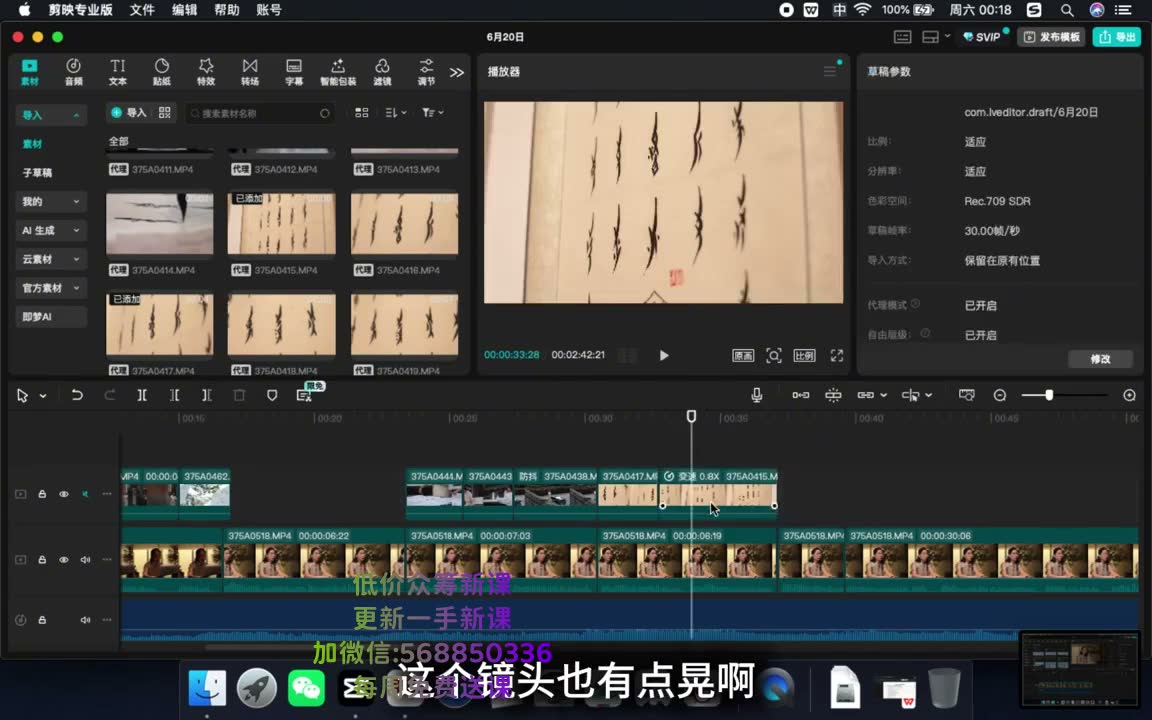Mute the 375A0518 video track speaker
The height and width of the screenshot is (720, 1152).
(x=85, y=560)
